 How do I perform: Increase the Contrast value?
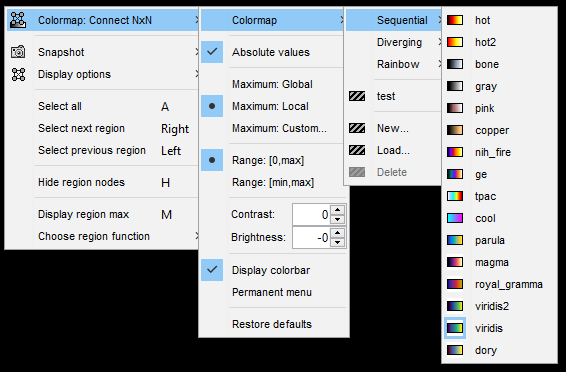click(x=338, y=210)
